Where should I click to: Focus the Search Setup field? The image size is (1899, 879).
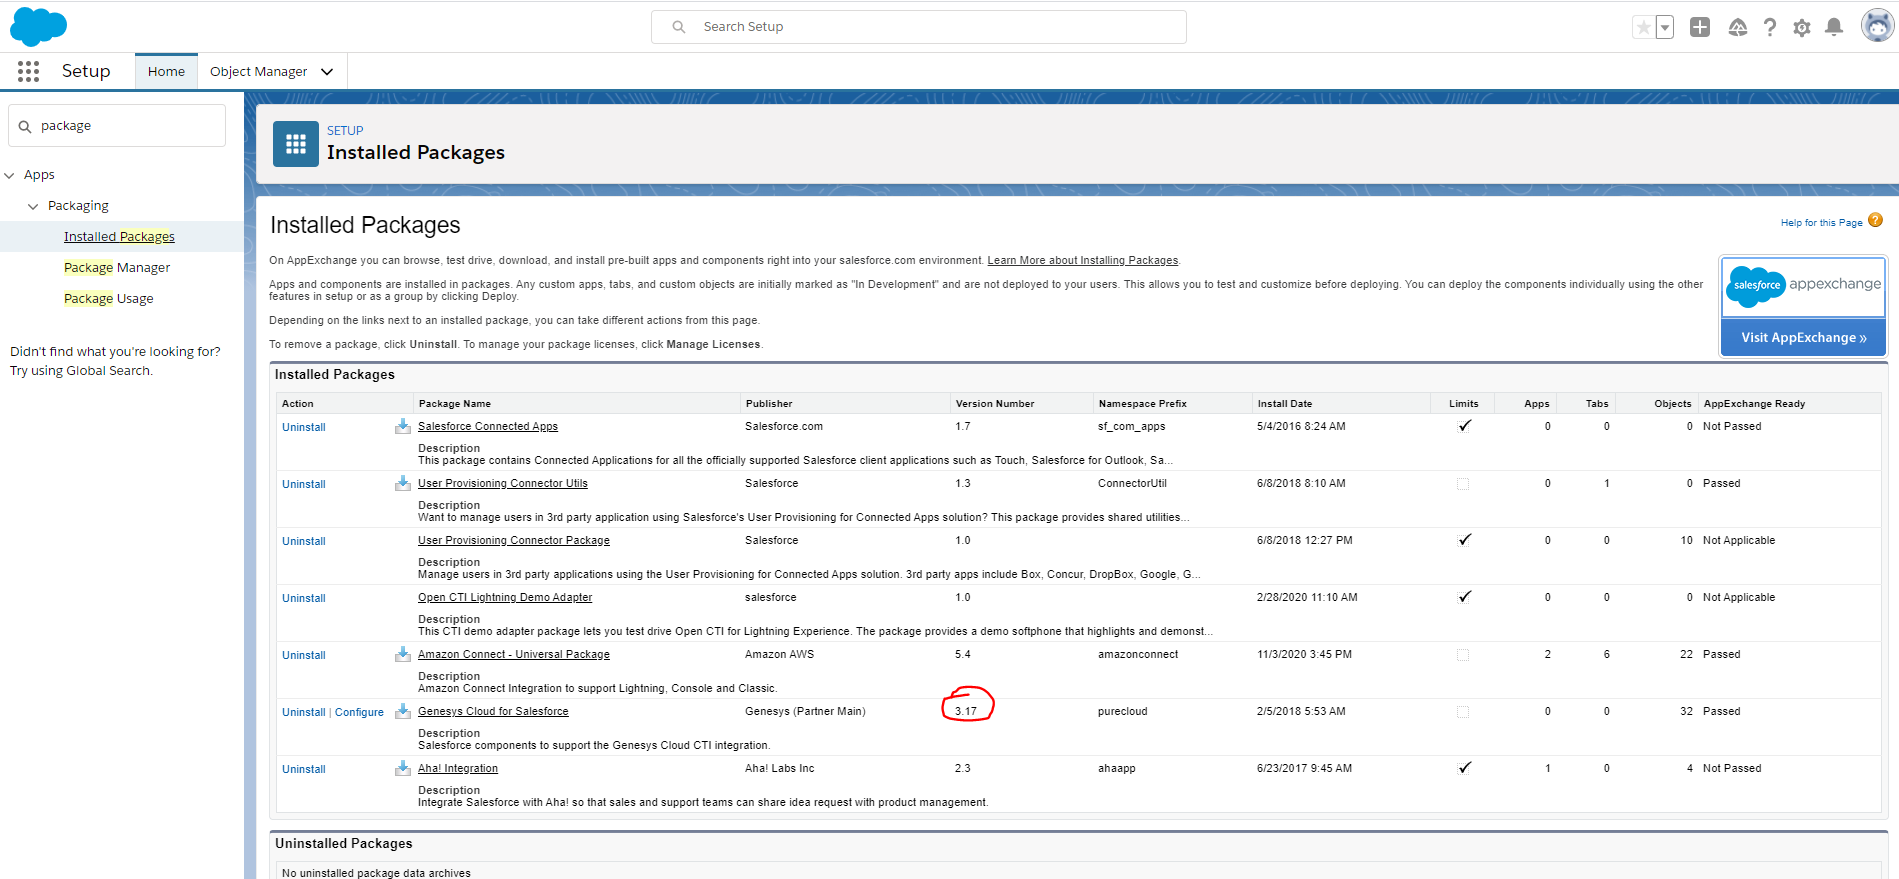919,27
